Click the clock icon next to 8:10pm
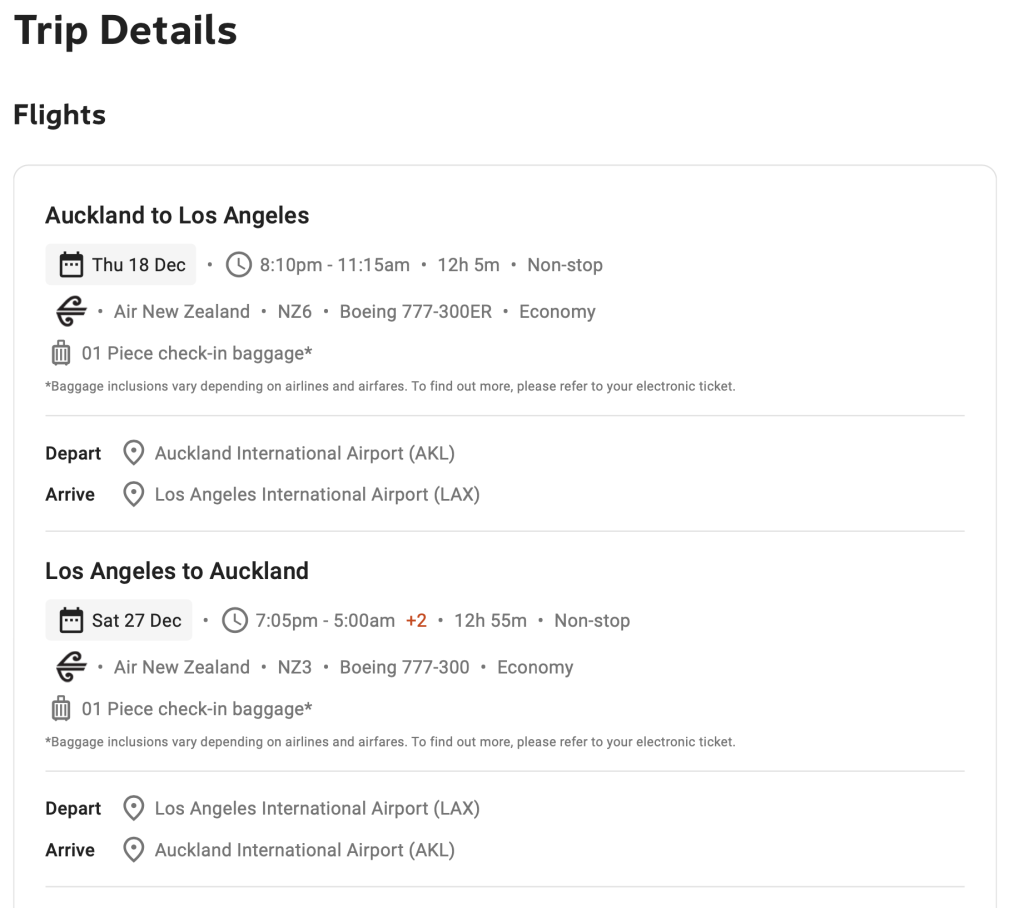Viewport: 1024px width, 908px height. tap(239, 265)
